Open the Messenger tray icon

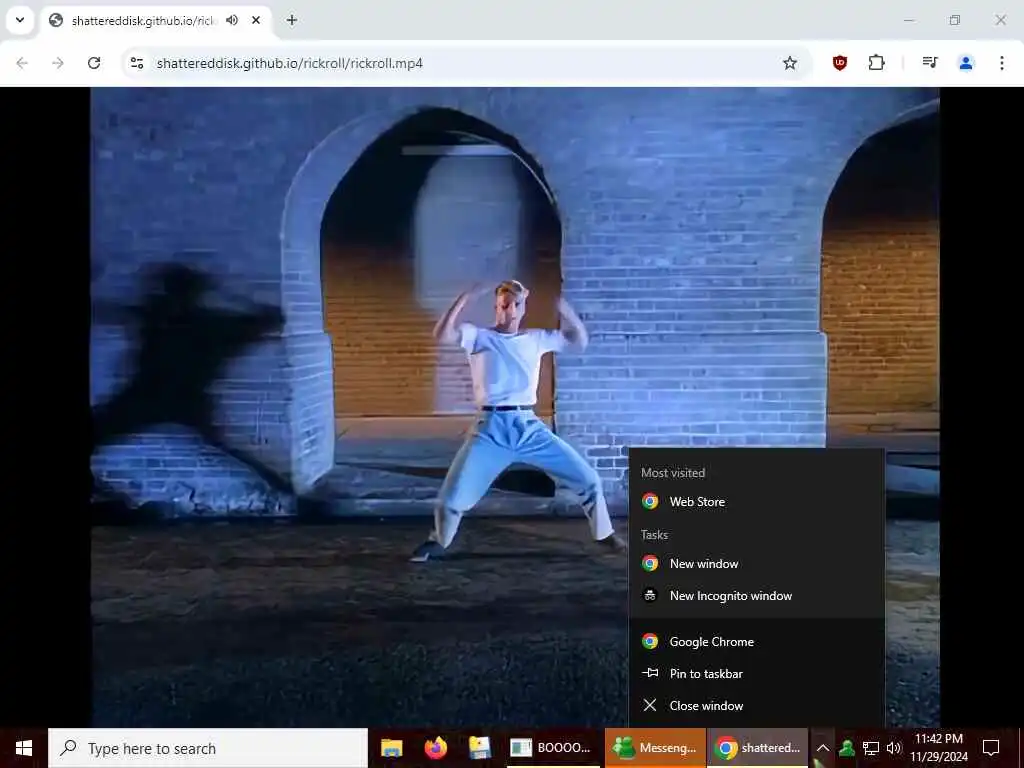pos(847,748)
